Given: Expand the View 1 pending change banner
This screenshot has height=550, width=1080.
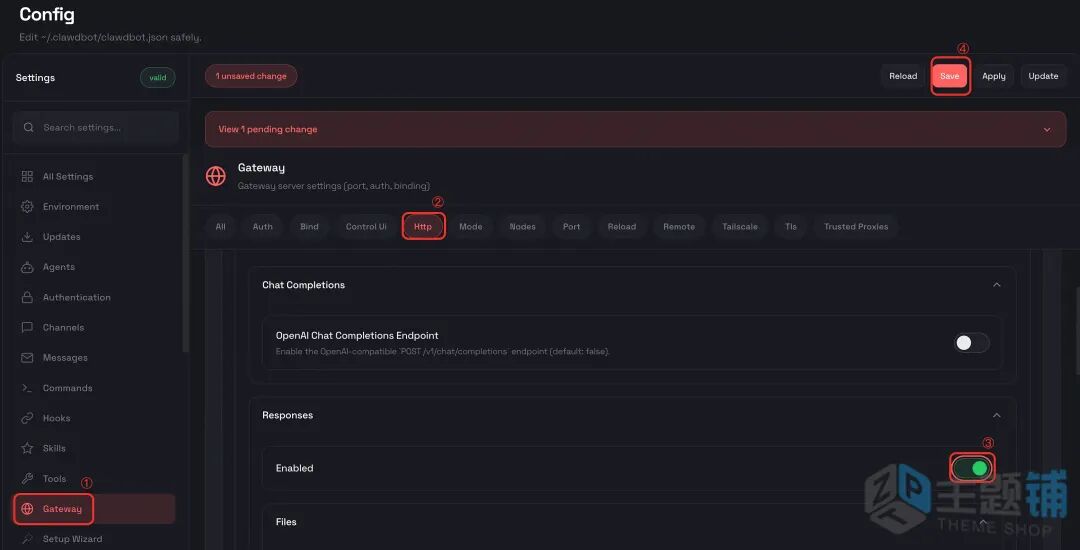Looking at the screenshot, I should [x=1047, y=129].
